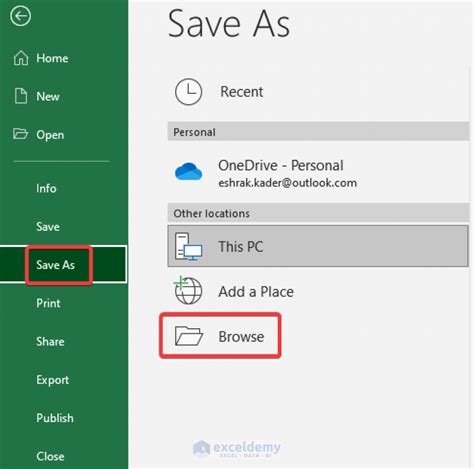
Task: Click the Recent clock icon
Action: point(188,92)
